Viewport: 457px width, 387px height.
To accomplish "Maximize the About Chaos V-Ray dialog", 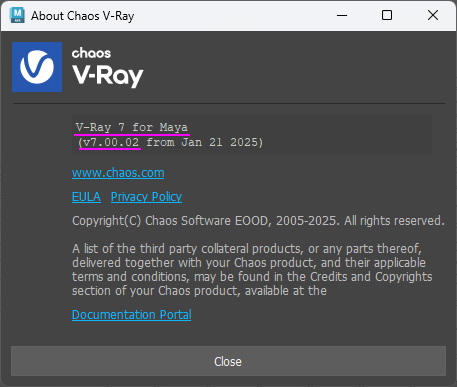I will coord(387,15).
